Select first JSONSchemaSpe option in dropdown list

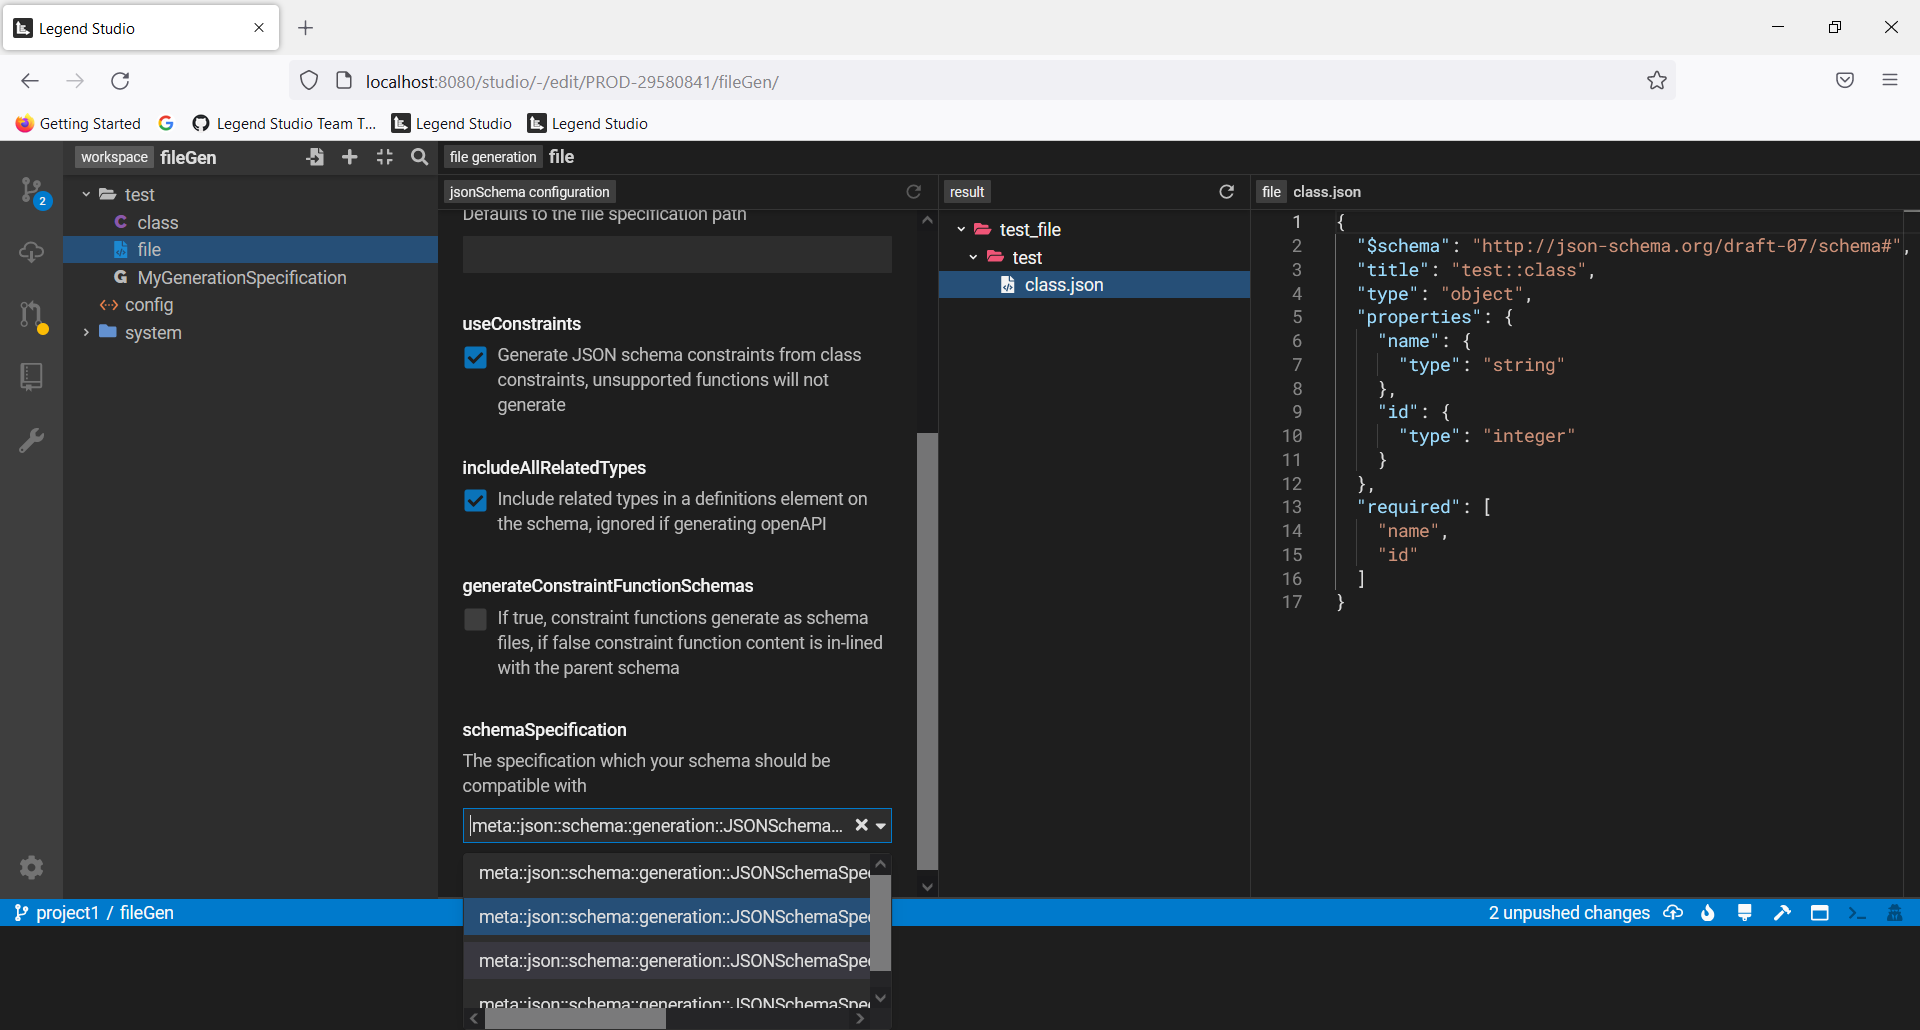click(x=667, y=873)
